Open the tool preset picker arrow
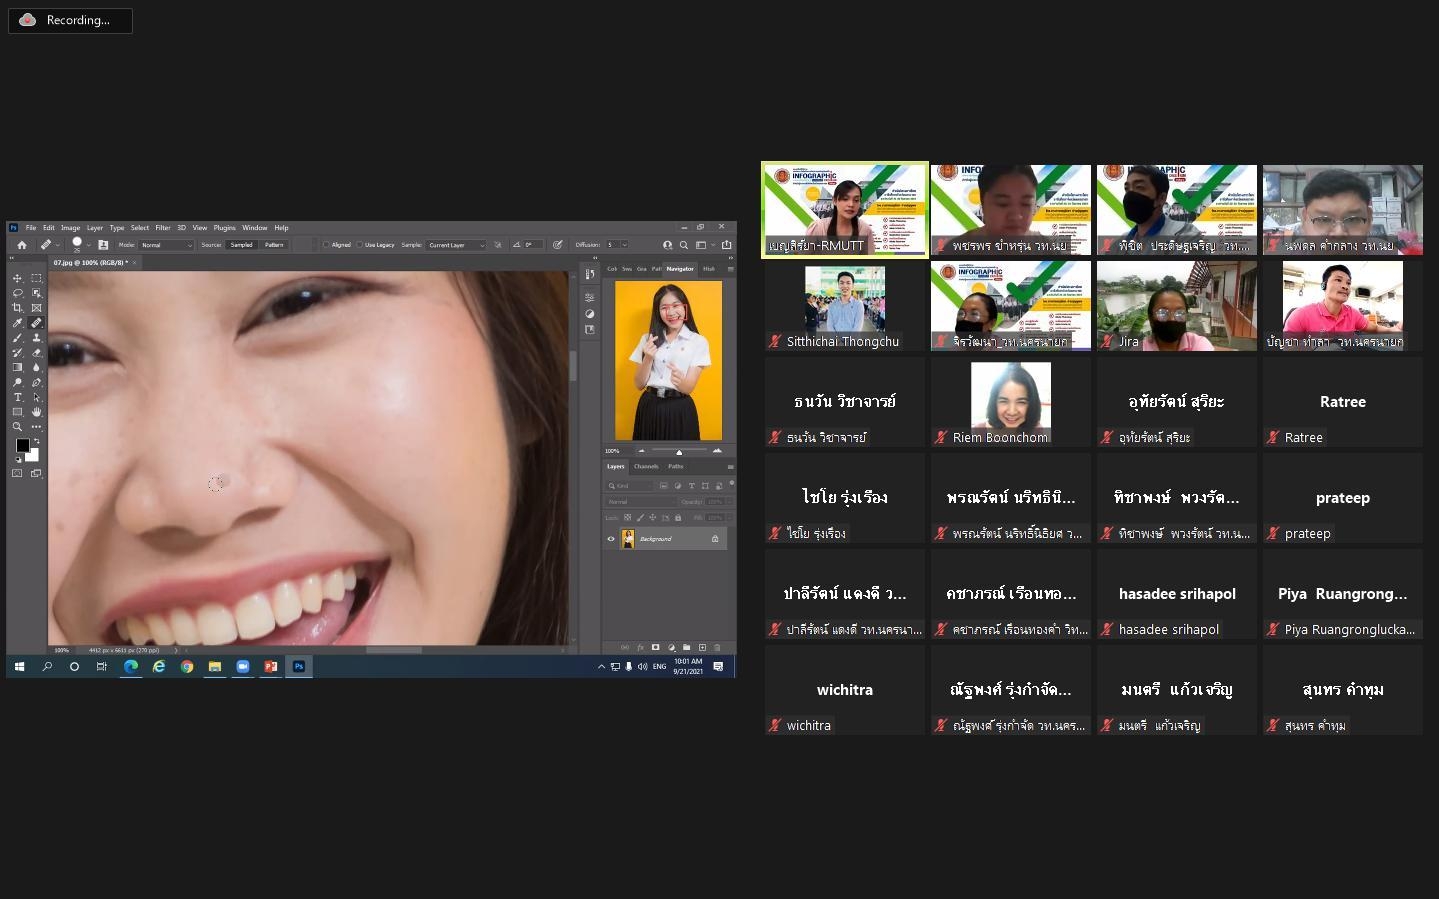 [57, 245]
